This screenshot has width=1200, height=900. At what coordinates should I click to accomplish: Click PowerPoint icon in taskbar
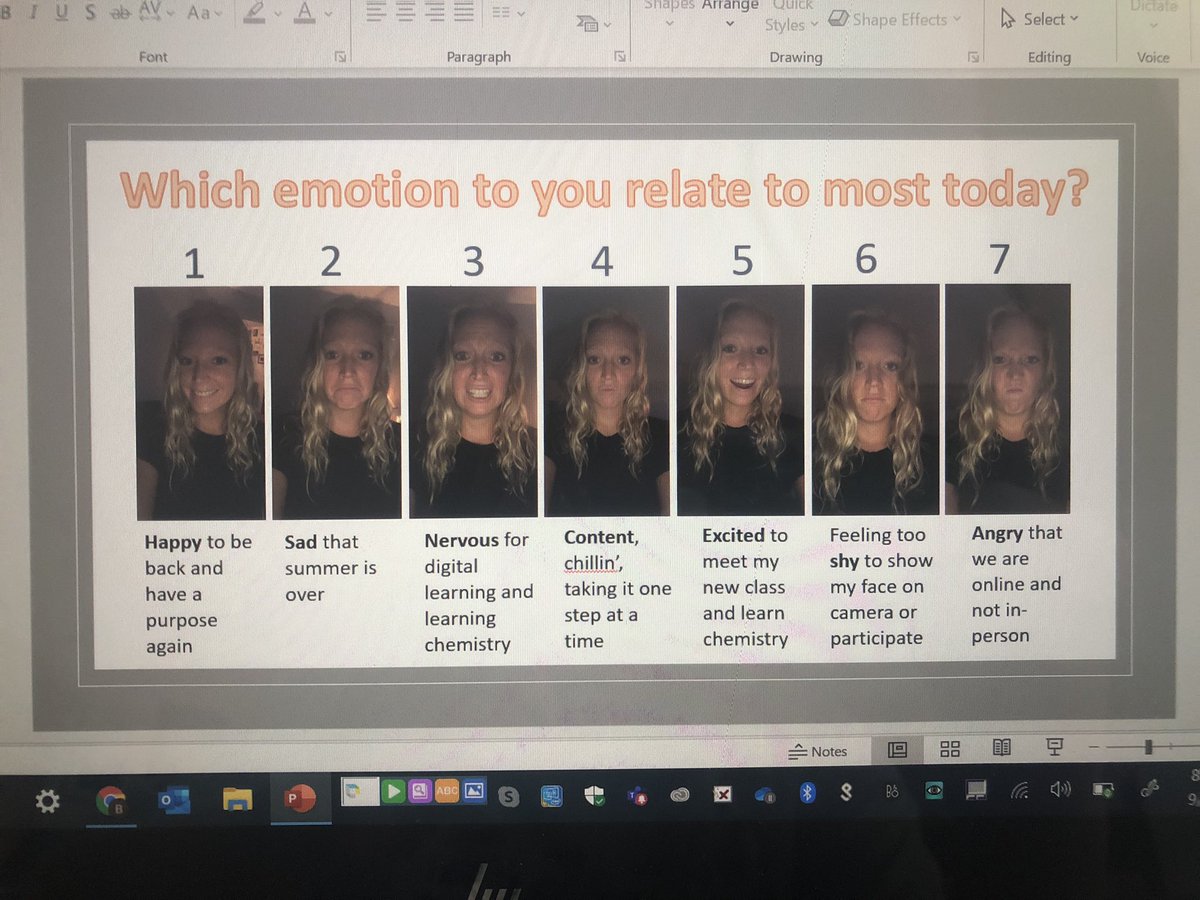(299, 798)
